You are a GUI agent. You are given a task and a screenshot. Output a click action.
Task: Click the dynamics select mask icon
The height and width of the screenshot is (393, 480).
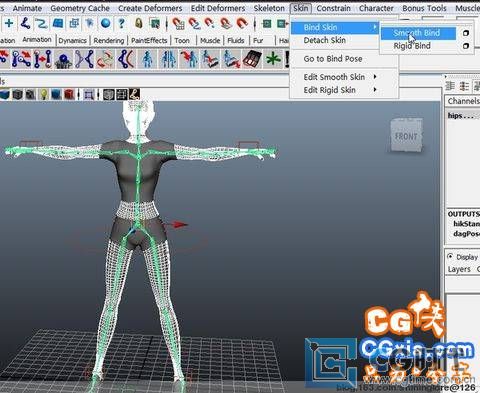tap(89, 23)
